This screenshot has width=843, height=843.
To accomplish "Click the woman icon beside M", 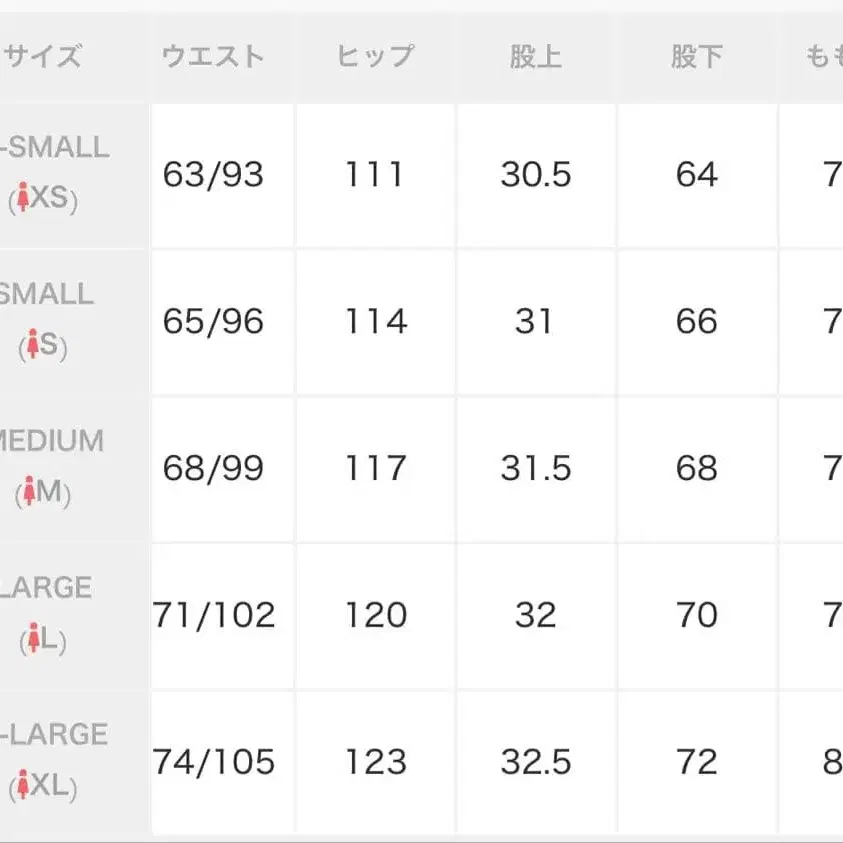I will [x=29, y=492].
